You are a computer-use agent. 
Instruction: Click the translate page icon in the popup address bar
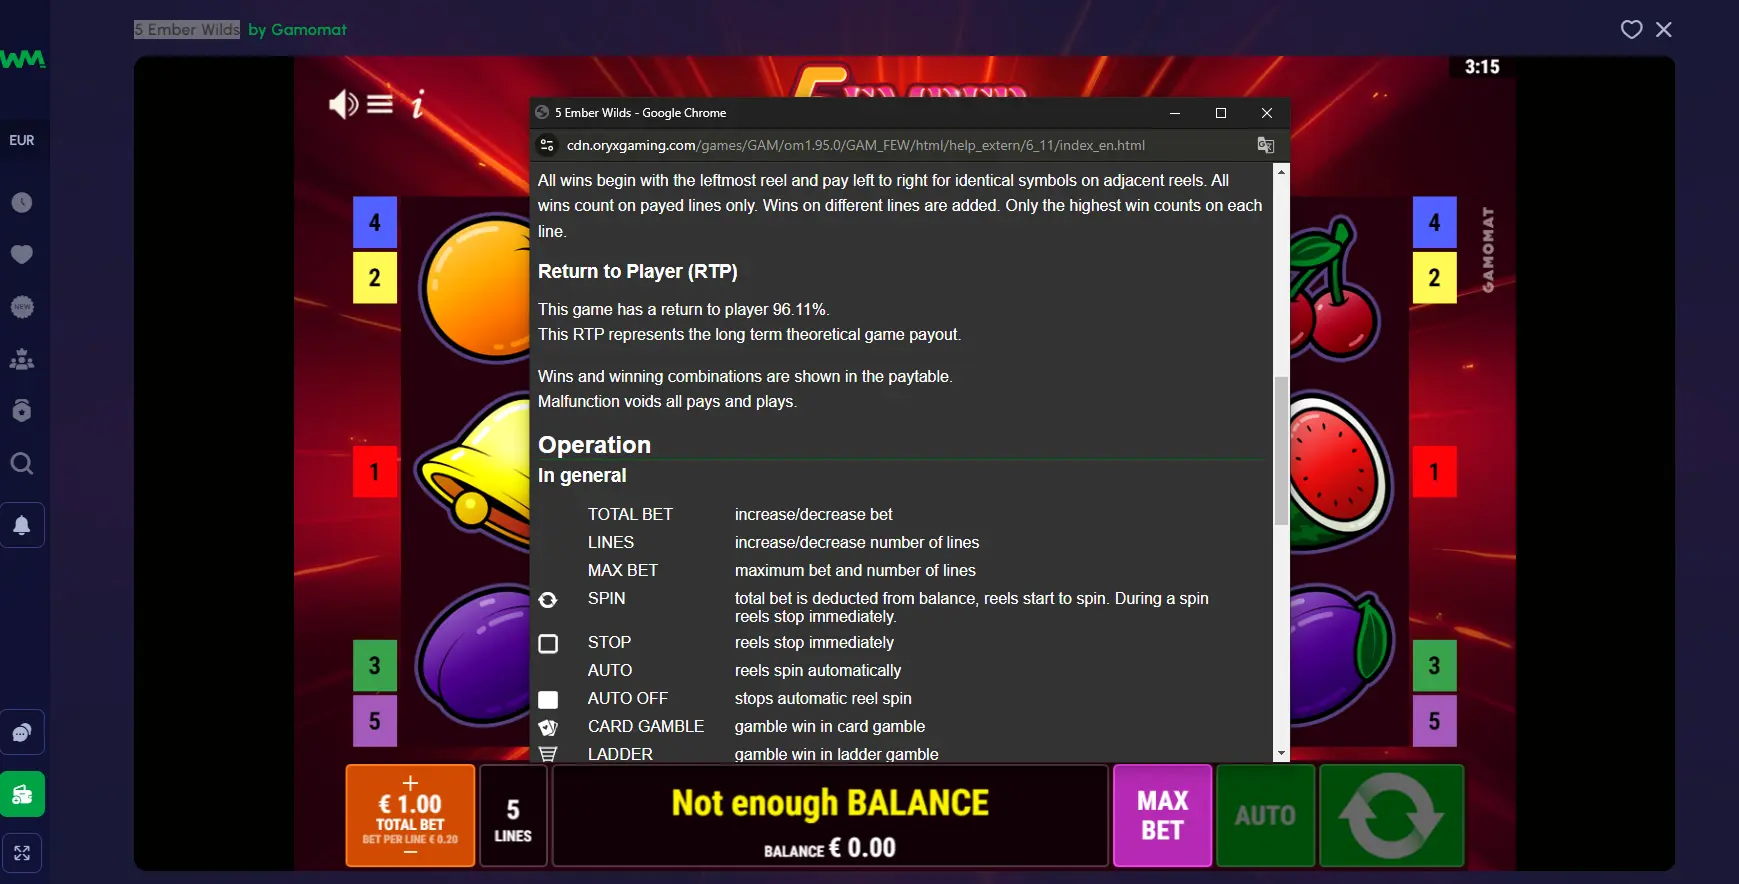coord(1266,145)
